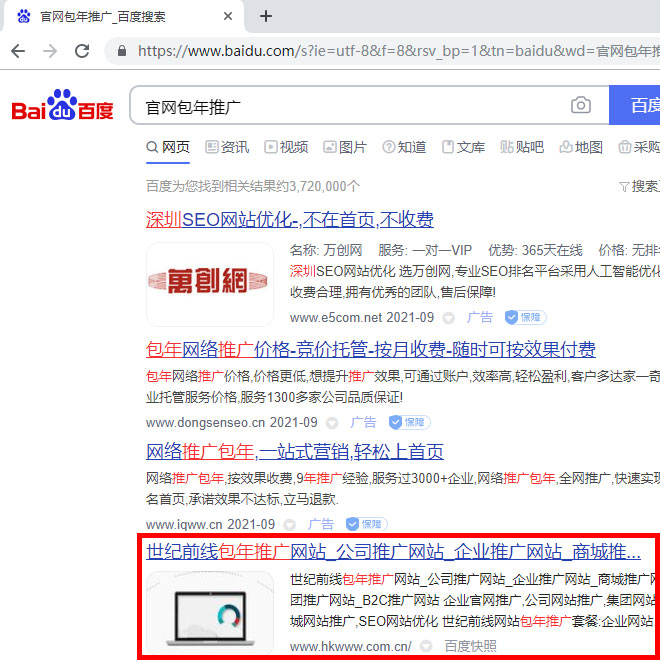The image size is (660, 660).
Task: Open the 搜索工具 filter
Action: click(x=640, y=186)
